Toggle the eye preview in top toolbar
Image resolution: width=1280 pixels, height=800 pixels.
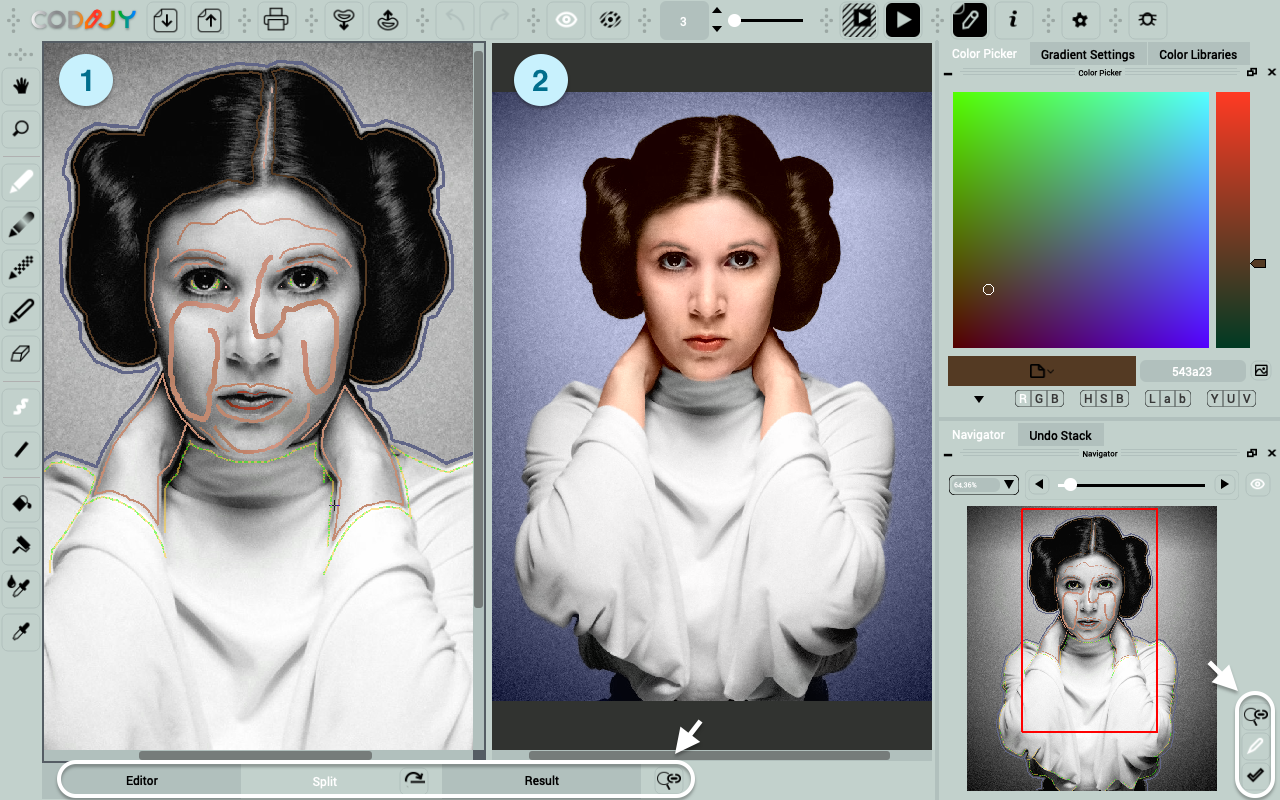566,19
